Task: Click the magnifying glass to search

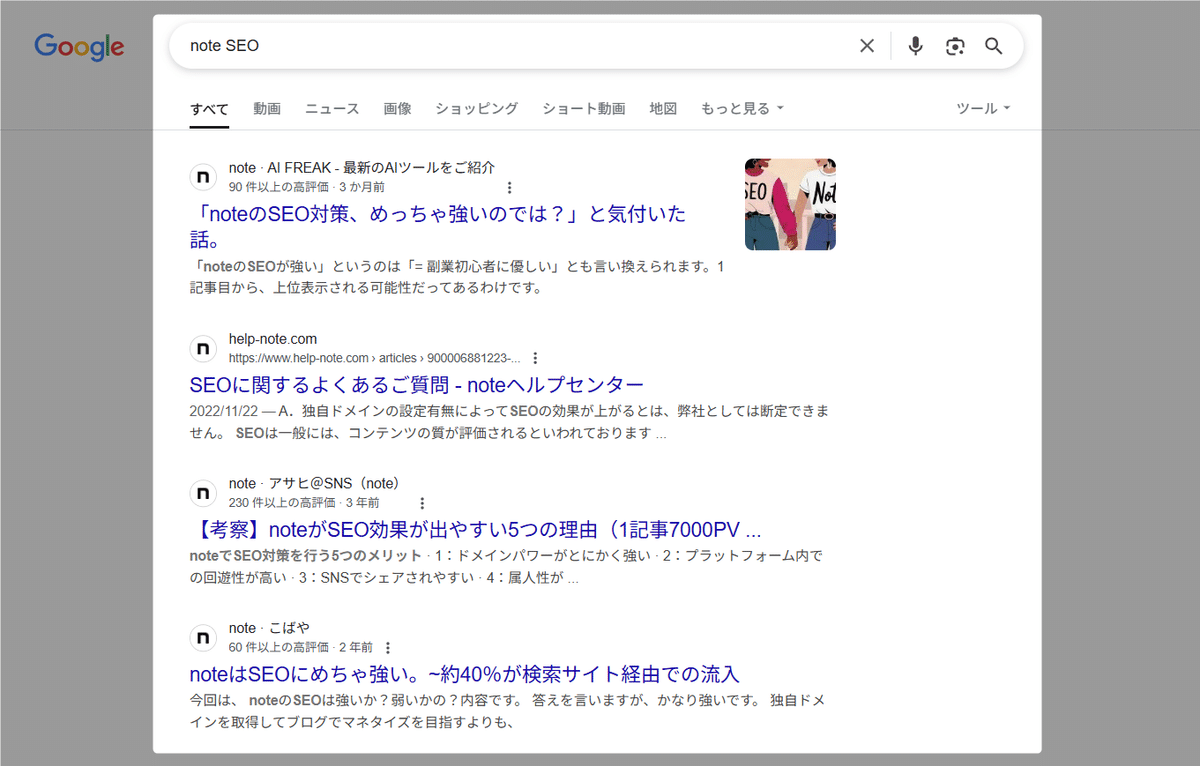Action: [x=994, y=45]
